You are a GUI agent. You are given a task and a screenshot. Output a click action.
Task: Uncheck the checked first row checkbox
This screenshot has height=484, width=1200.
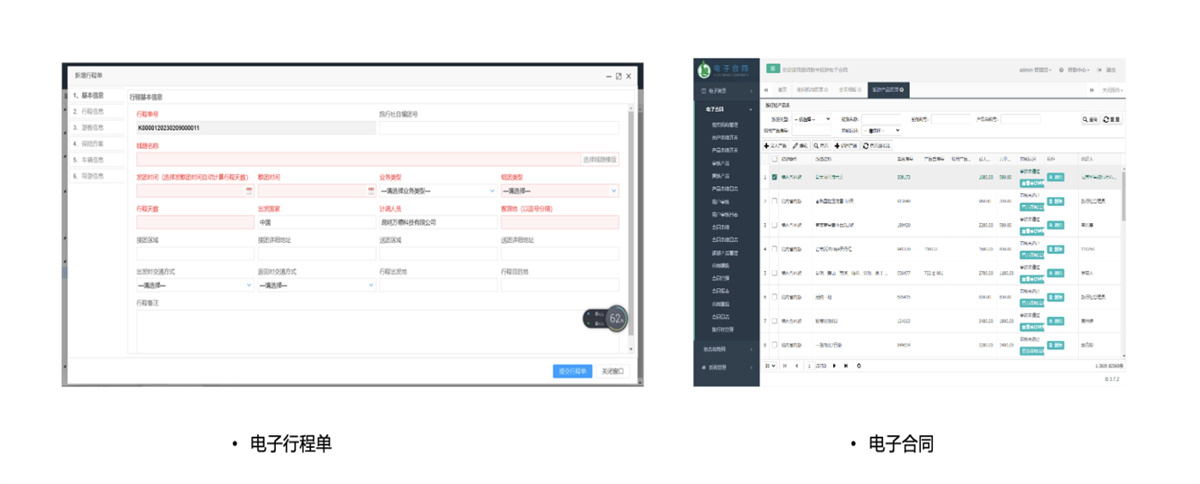click(x=774, y=177)
